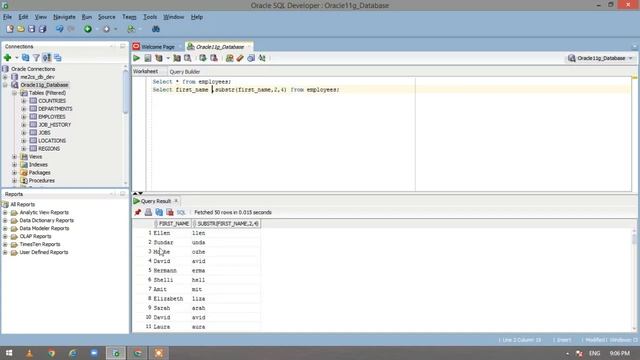Click the Delete row icon in Query Result
640x360 pixels.
(x=170, y=212)
